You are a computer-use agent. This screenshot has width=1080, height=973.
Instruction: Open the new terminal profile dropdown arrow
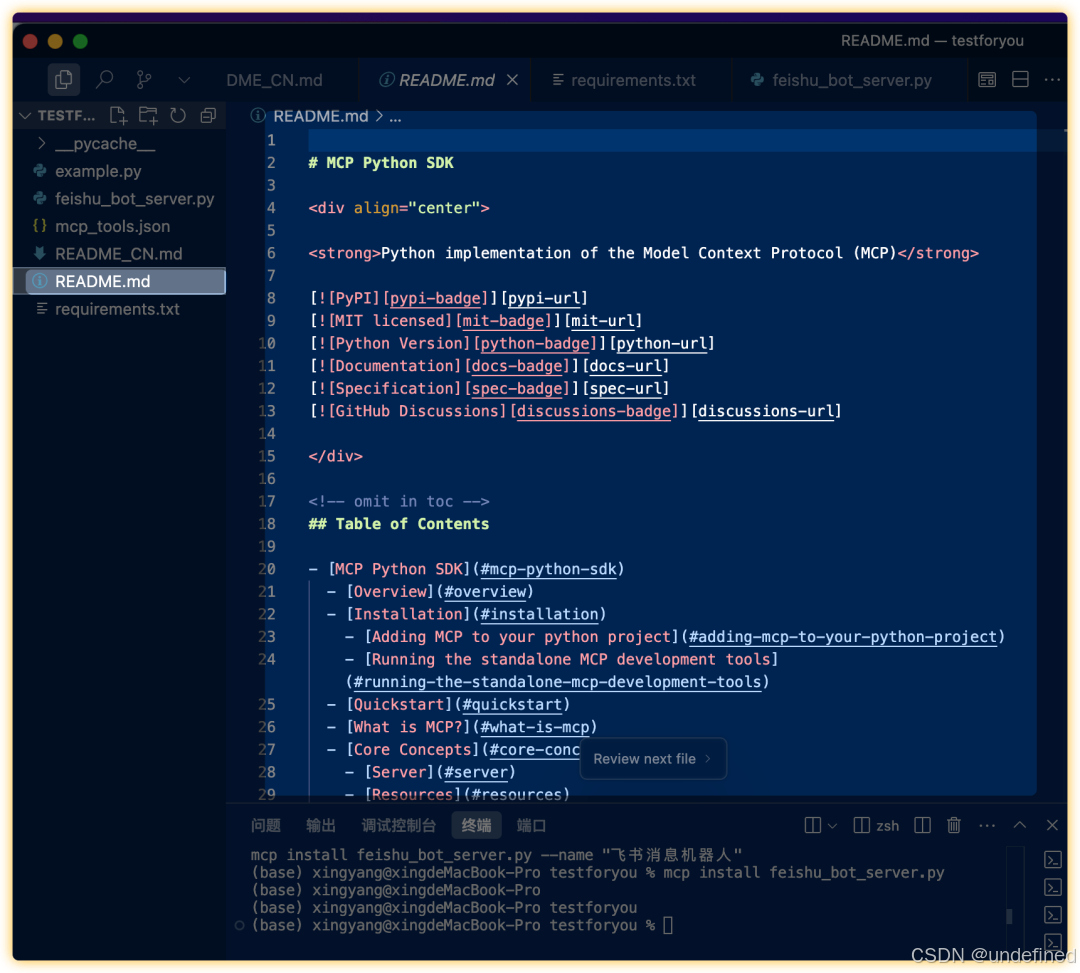(x=832, y=826)
